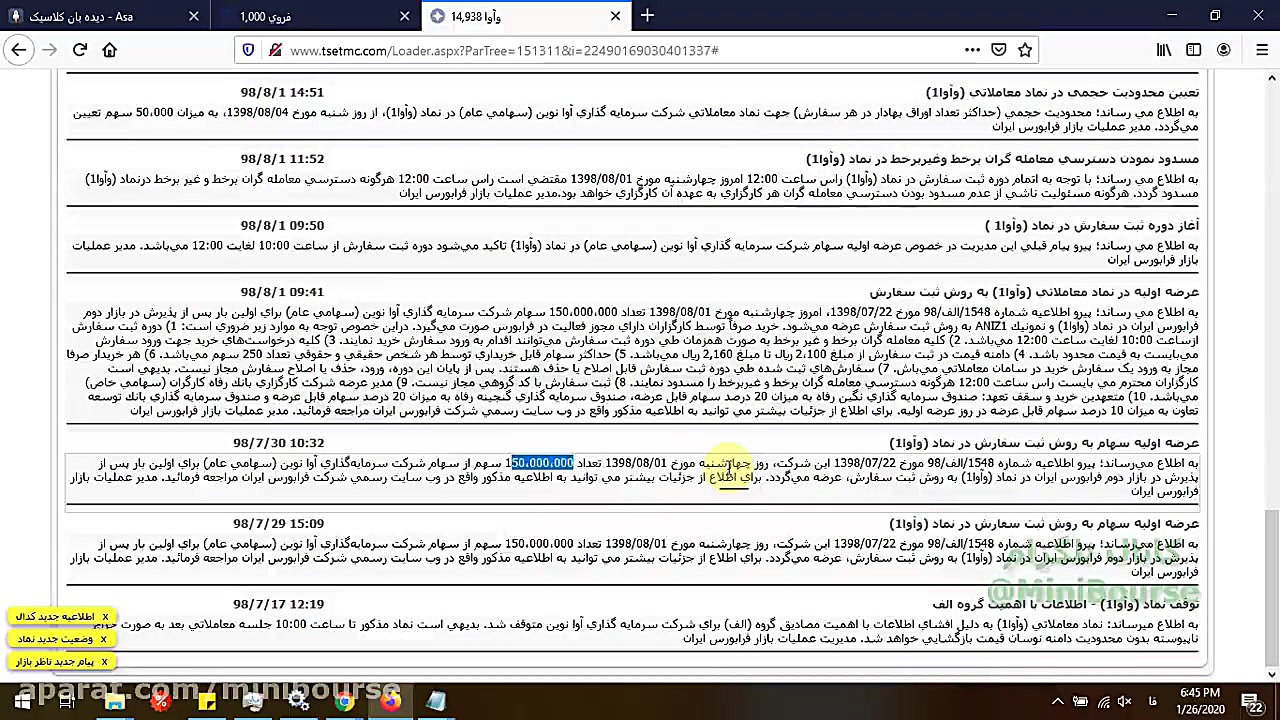The image size is (1280, 720).
Task: Open the page actions three-dots menu
Action: tap(971, 50)
